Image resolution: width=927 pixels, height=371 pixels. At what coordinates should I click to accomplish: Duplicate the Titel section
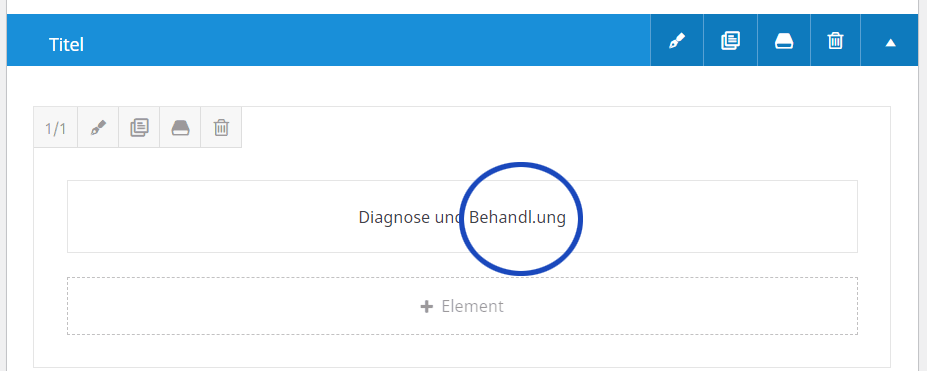[x=730, y=41]
